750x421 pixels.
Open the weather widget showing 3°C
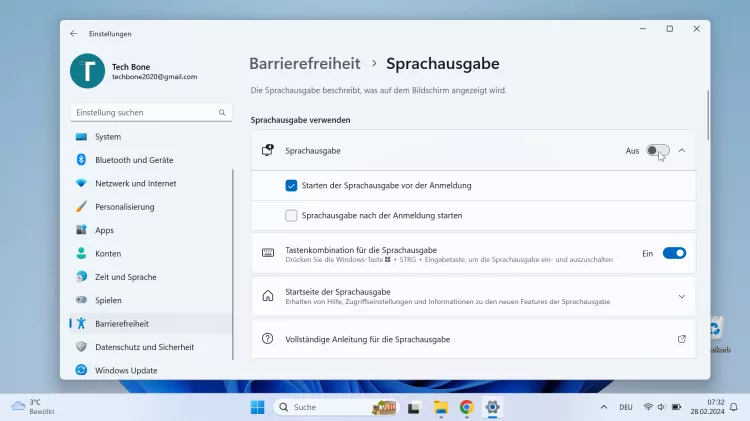[33, 407]
